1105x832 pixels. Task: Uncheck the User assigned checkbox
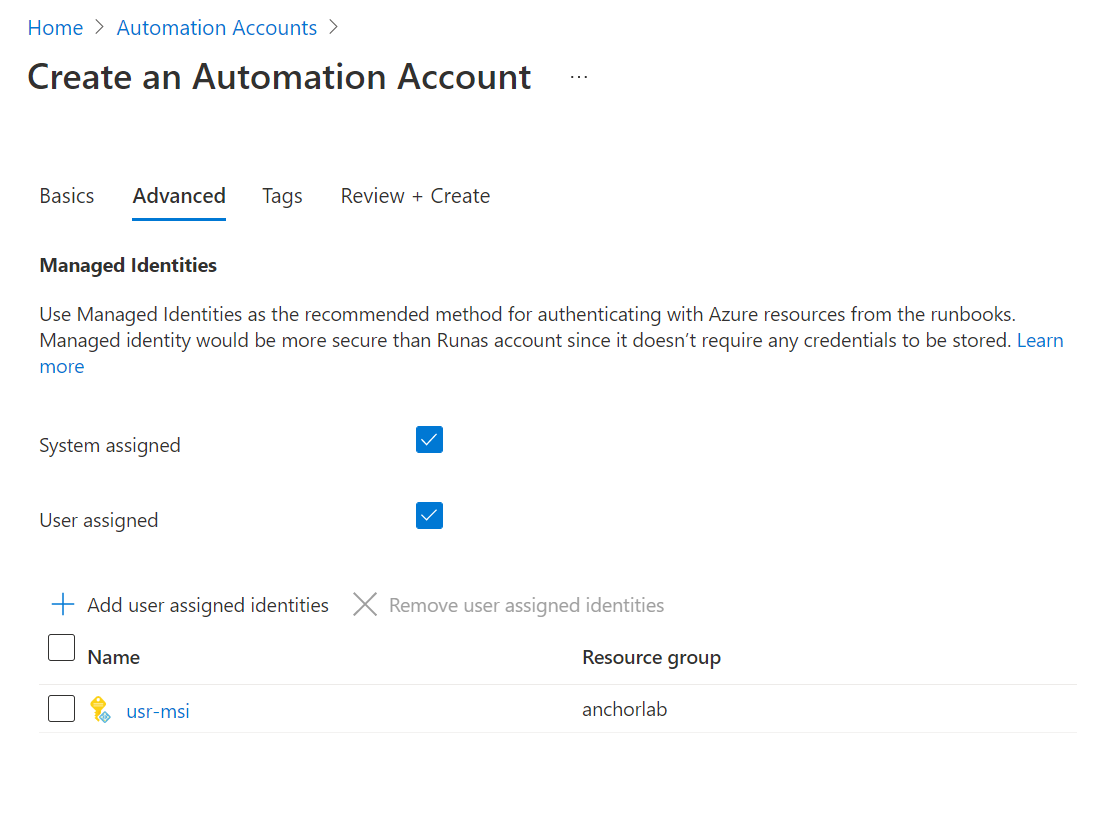[x=429, y=516]
